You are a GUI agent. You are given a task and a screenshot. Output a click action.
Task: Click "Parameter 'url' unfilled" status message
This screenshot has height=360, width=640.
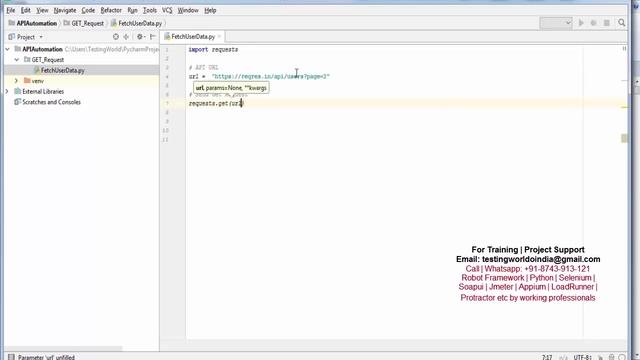[x=46, y=357]
